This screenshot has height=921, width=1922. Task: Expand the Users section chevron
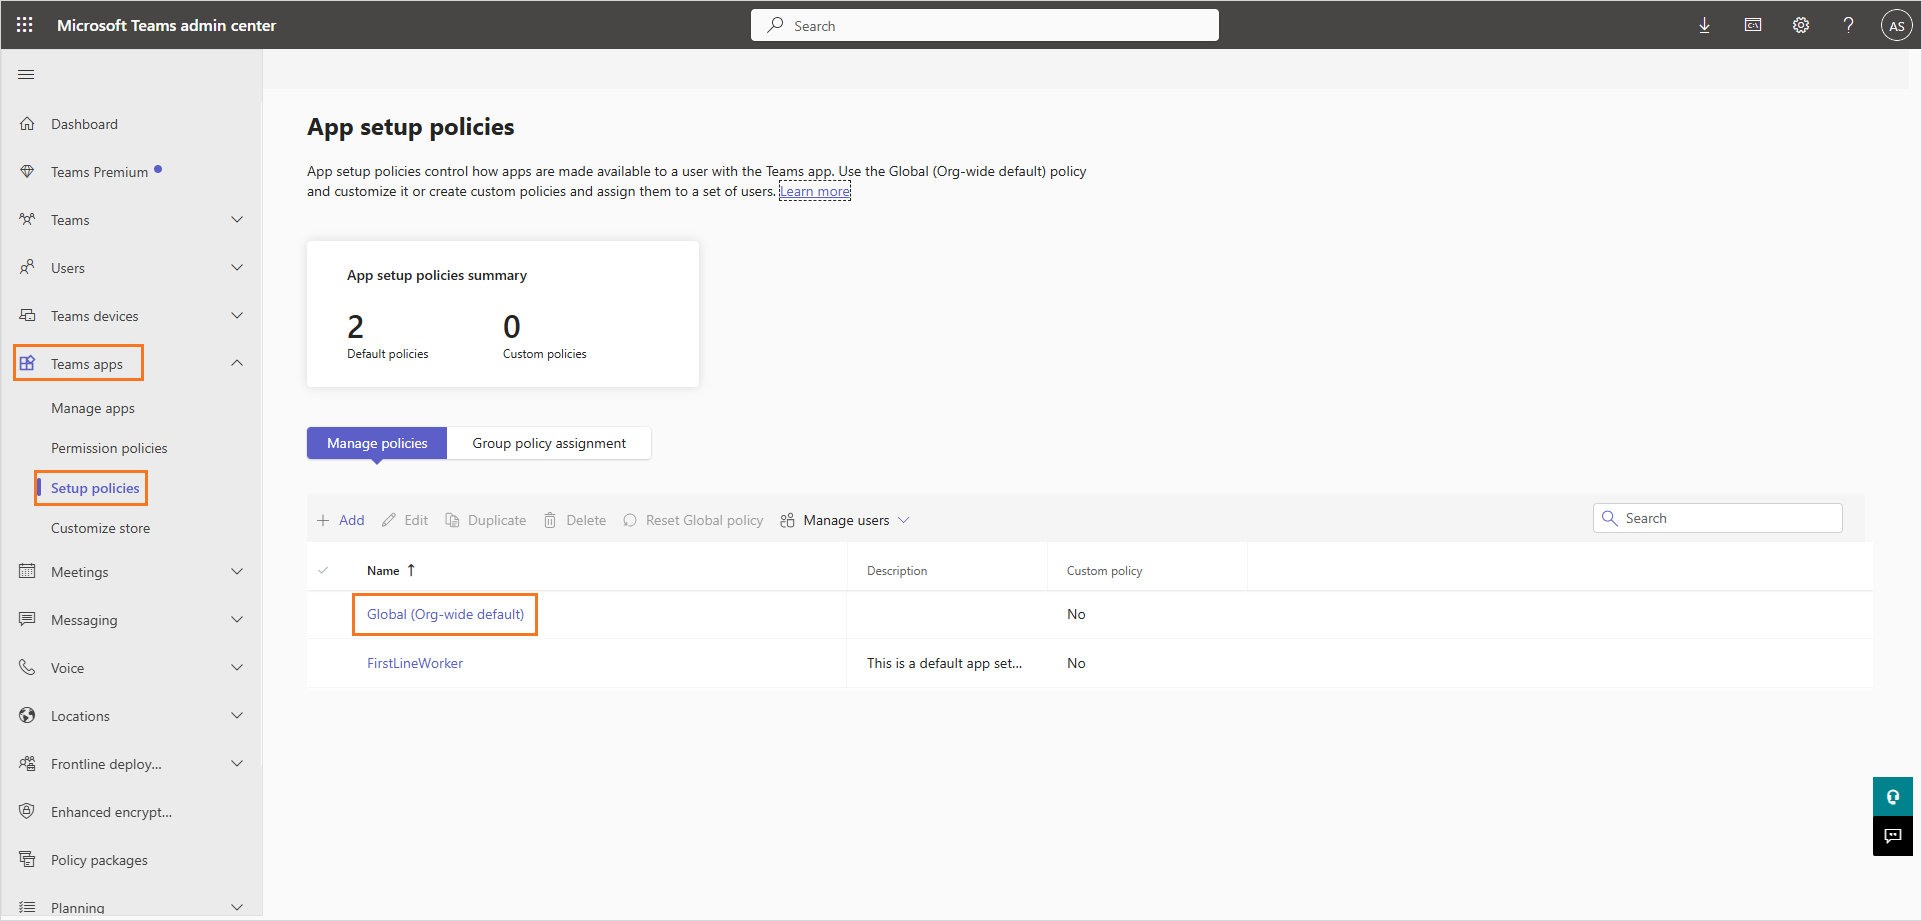[x=237, y=268]
